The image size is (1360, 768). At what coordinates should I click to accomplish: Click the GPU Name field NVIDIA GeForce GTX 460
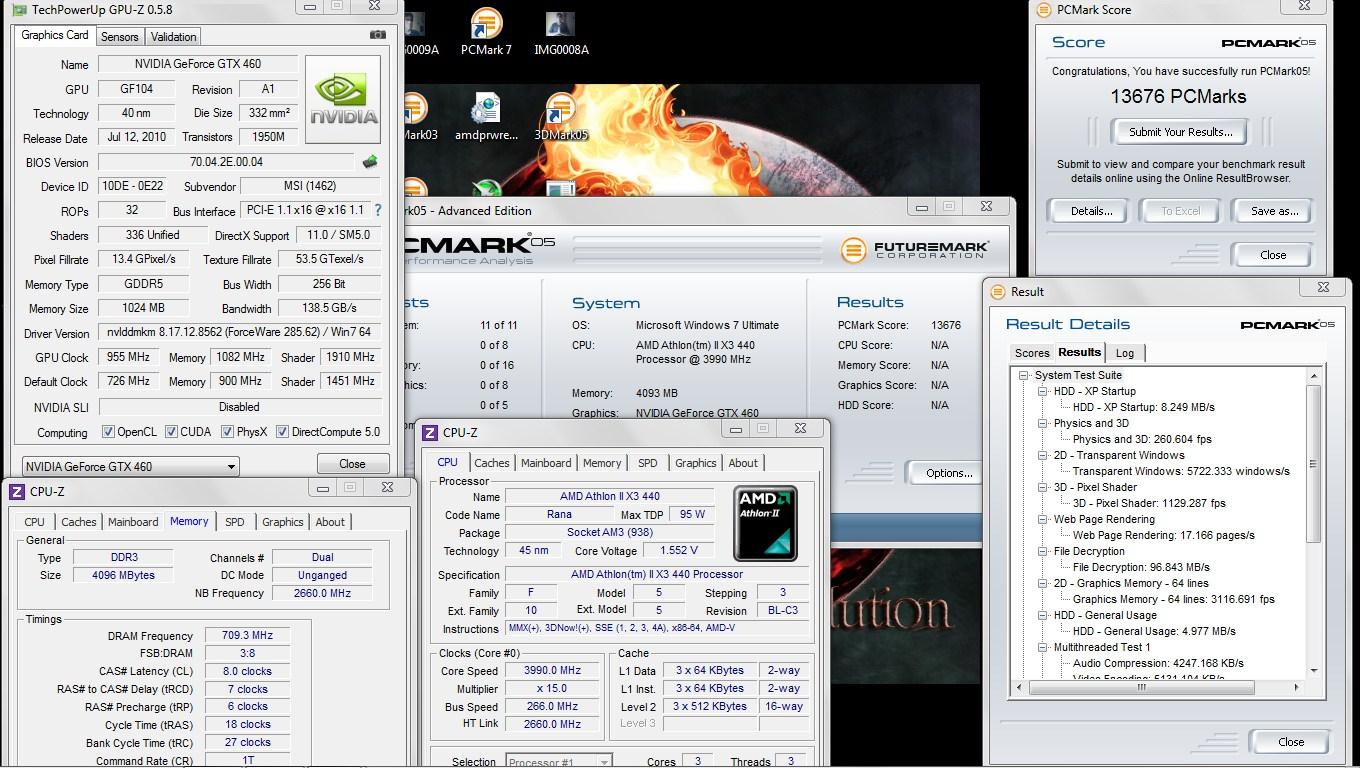(x=198, y=64)
